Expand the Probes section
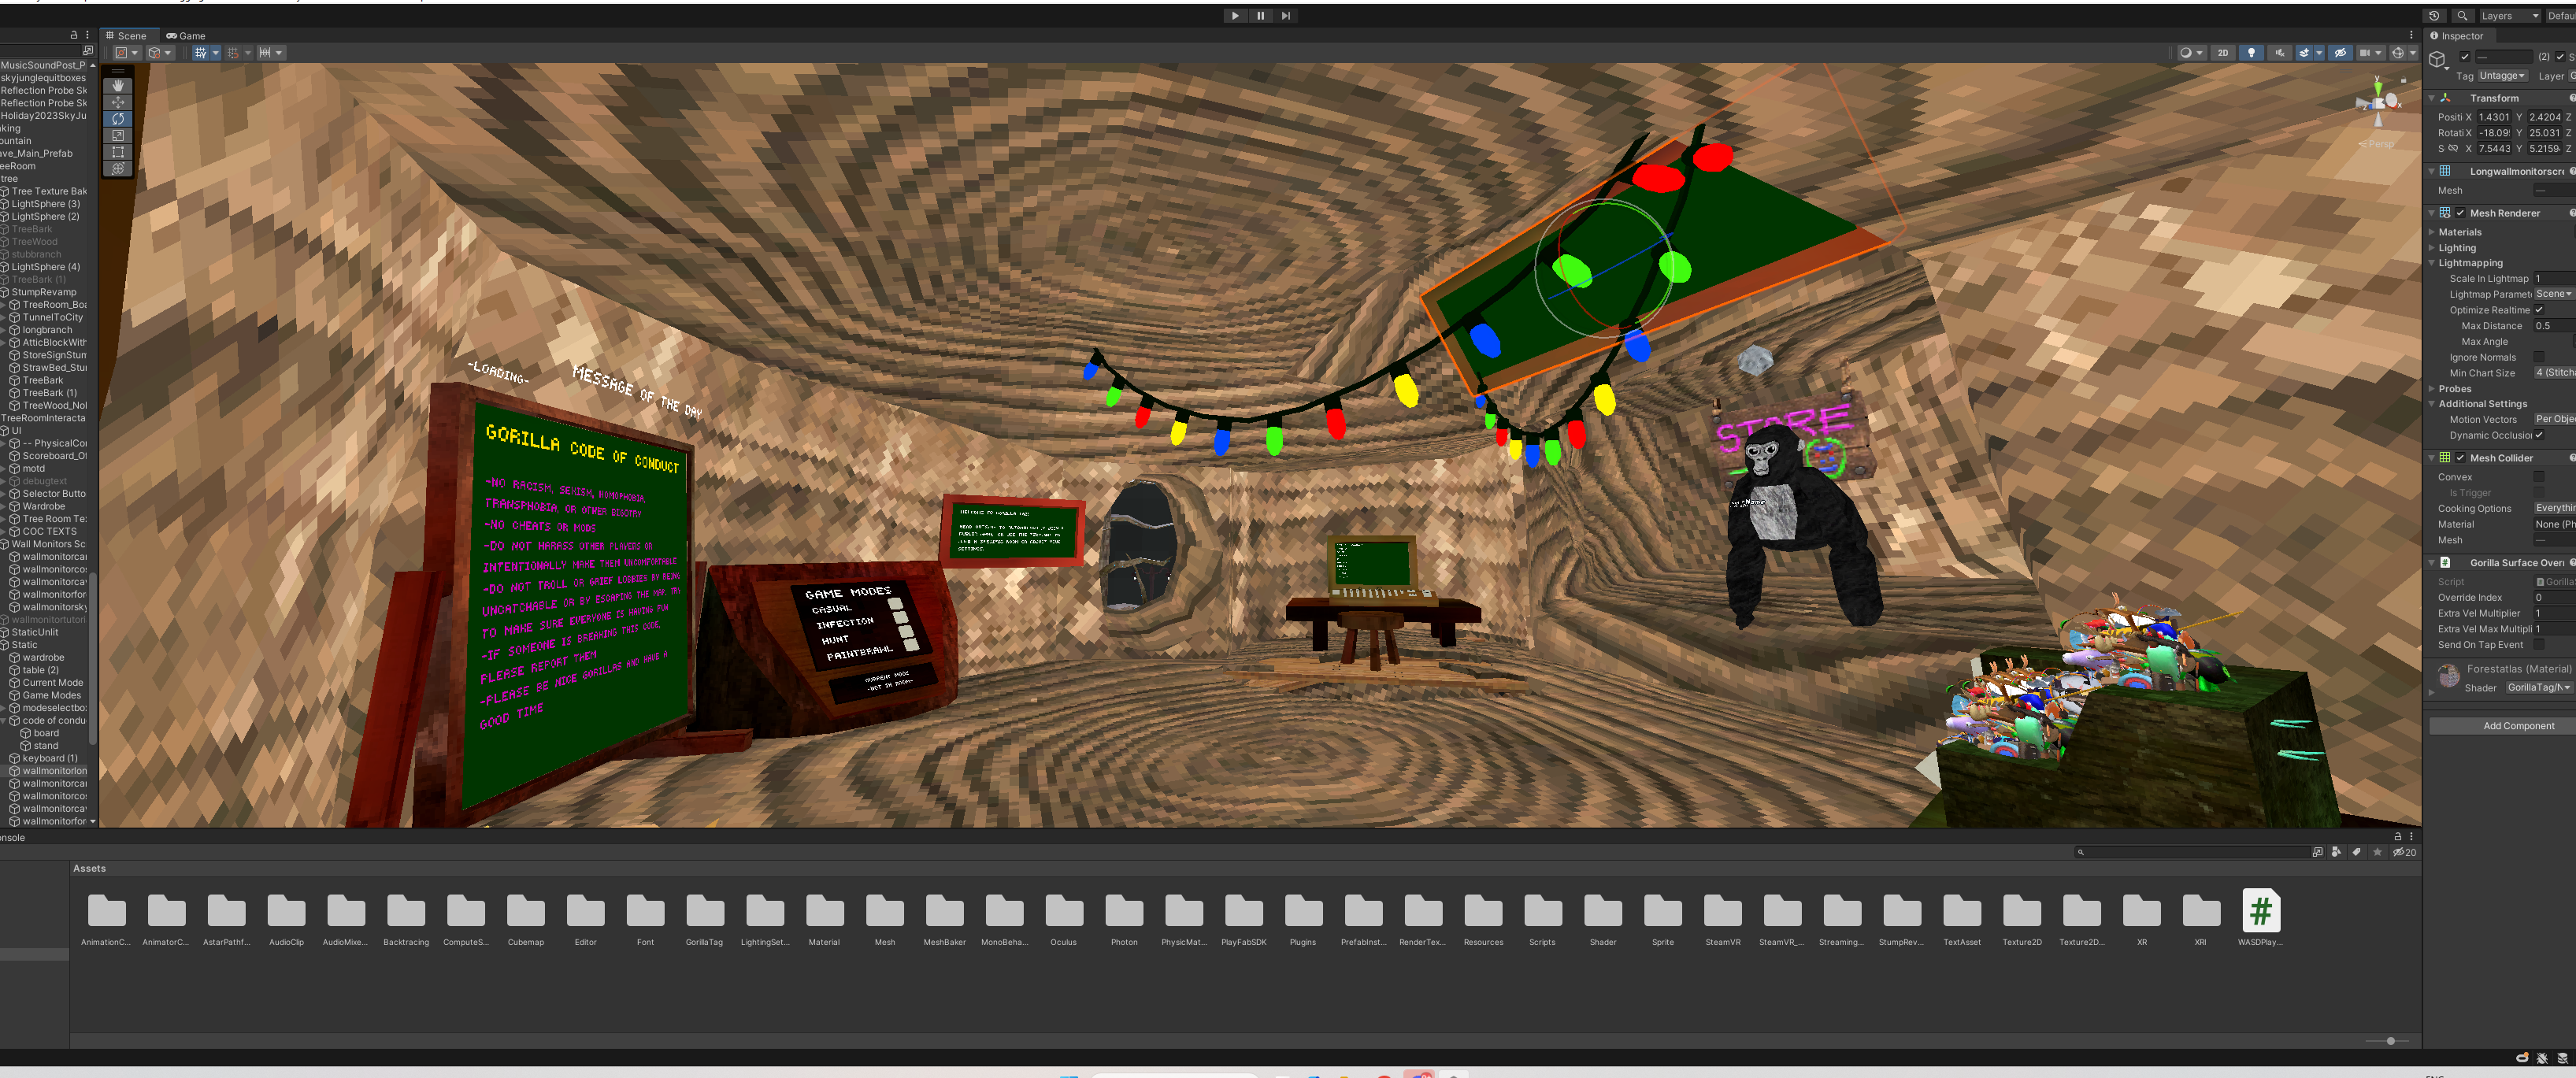Viewport: 2576px width, 1078px height. pyautogui.click(x=2432, y=389)
